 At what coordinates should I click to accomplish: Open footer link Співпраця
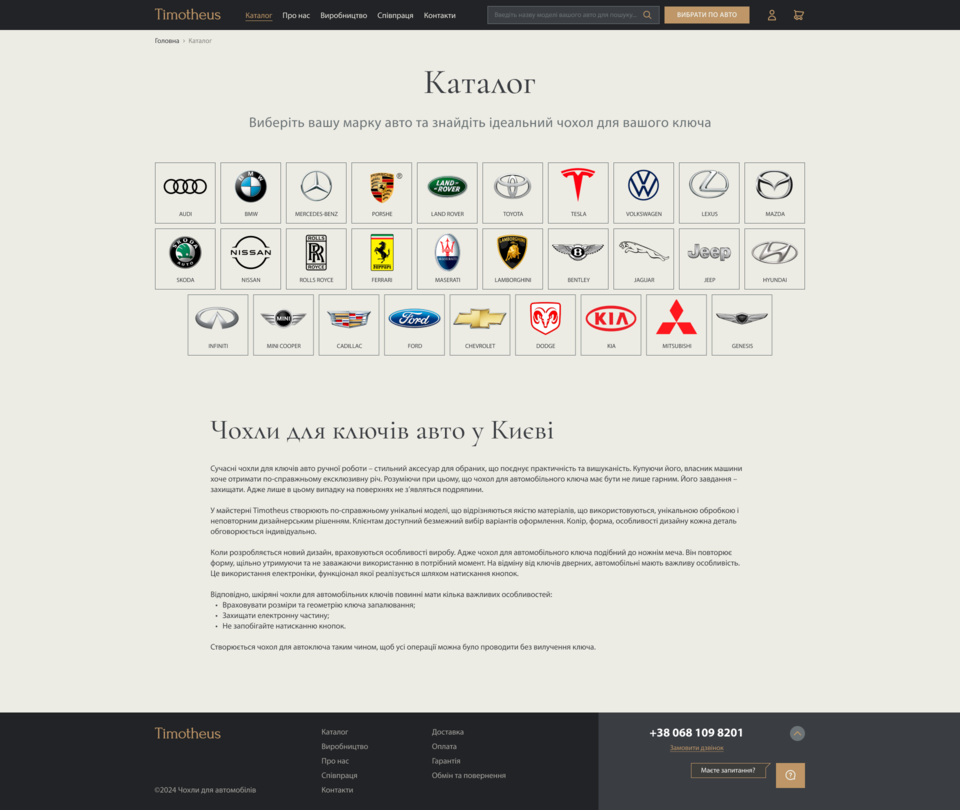339,776
